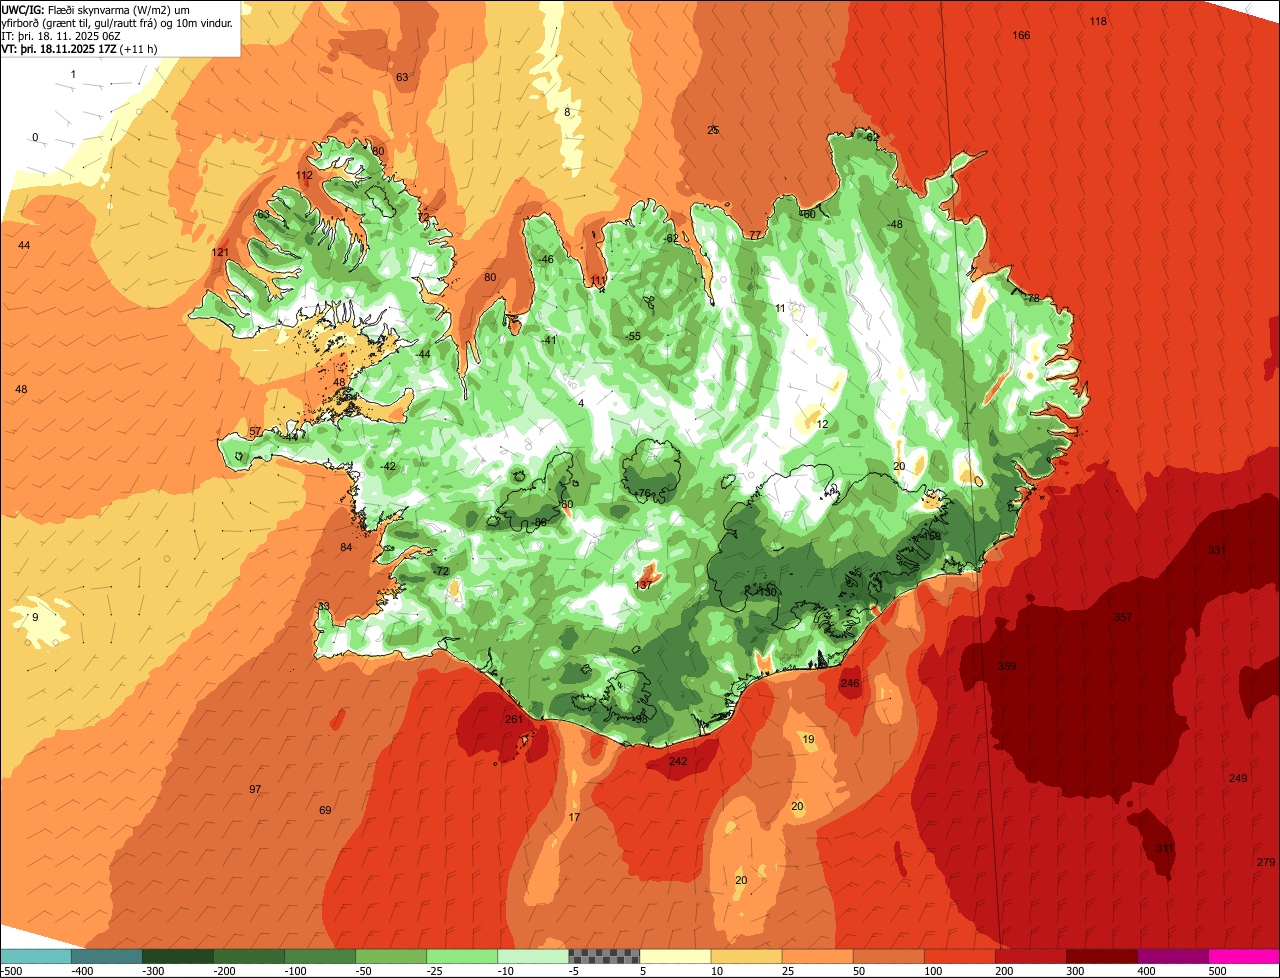Click the map value 8

pos(567,112)
